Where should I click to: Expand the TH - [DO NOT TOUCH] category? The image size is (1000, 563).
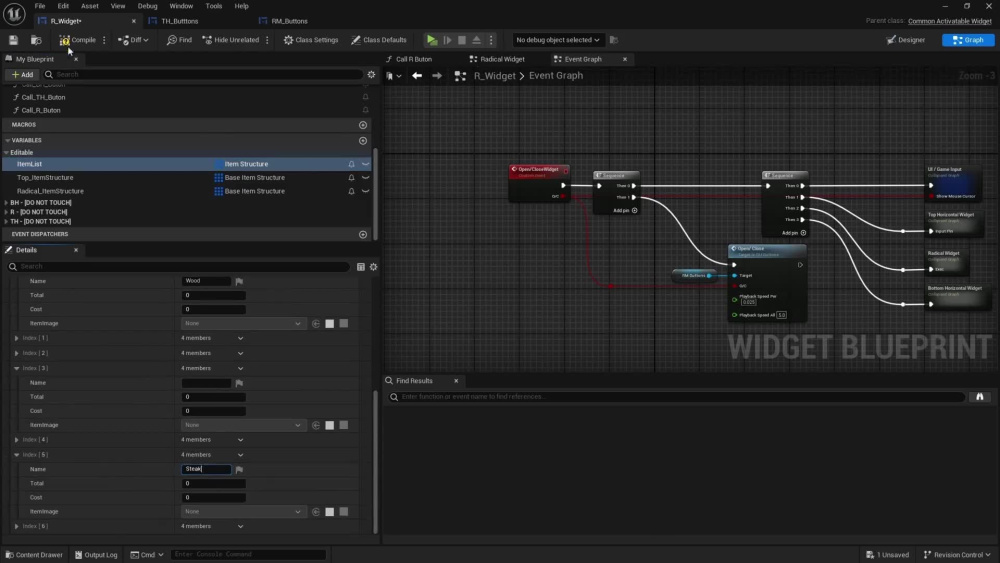click(6, 221)
